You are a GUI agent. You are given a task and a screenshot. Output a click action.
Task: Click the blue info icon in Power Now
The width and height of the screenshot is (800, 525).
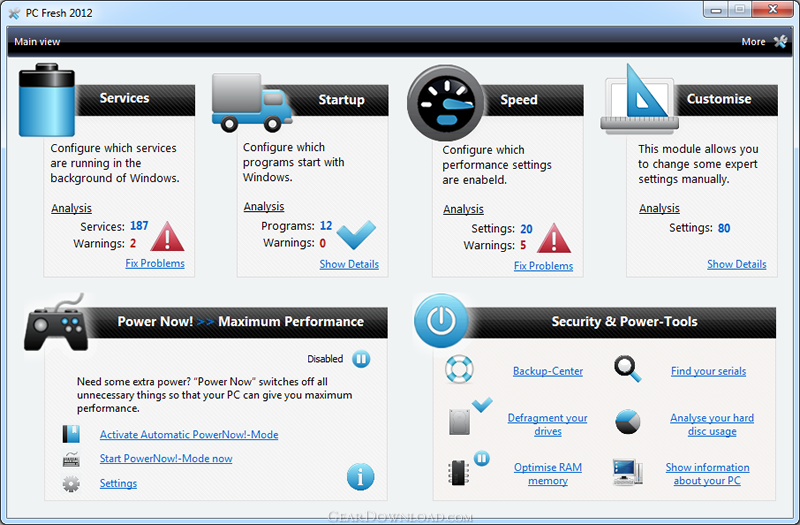(x=360, y=477)
